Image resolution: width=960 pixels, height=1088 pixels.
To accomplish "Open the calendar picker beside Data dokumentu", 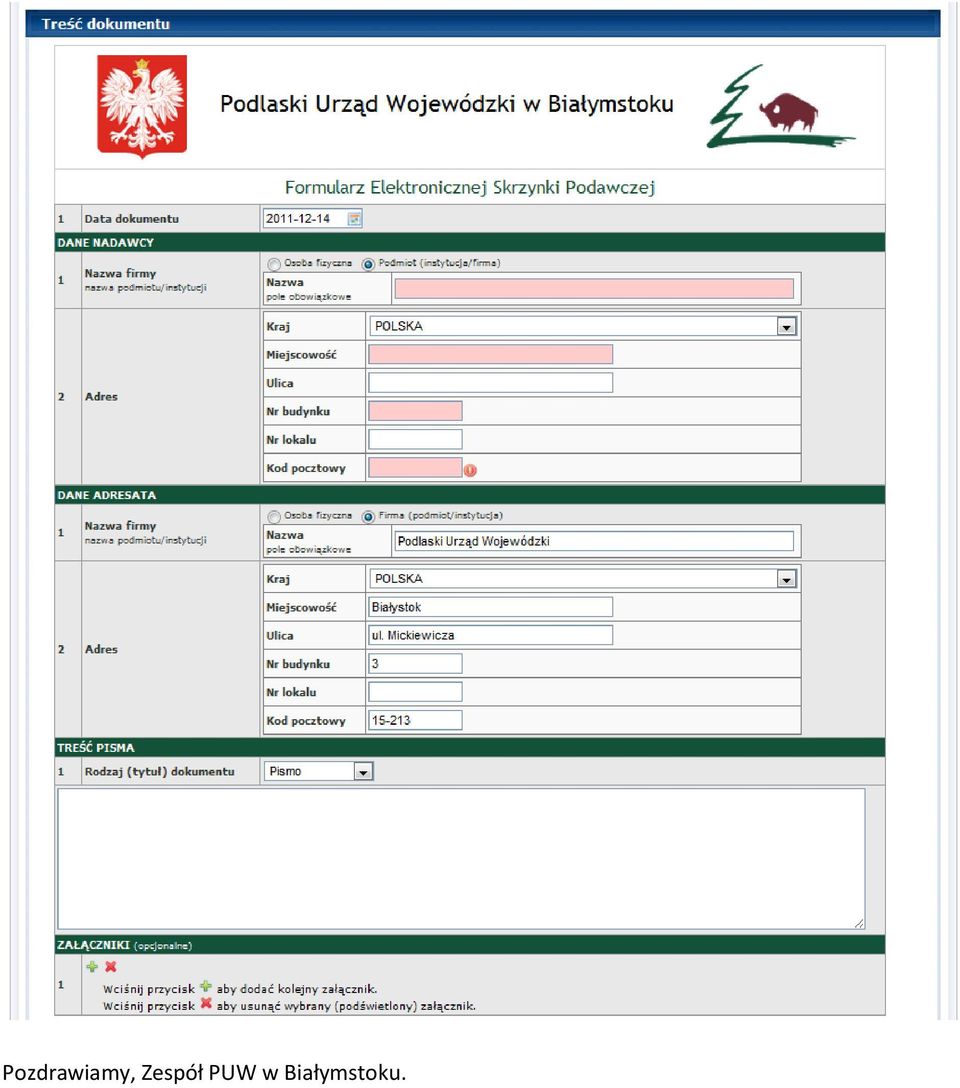I will 354,219.
